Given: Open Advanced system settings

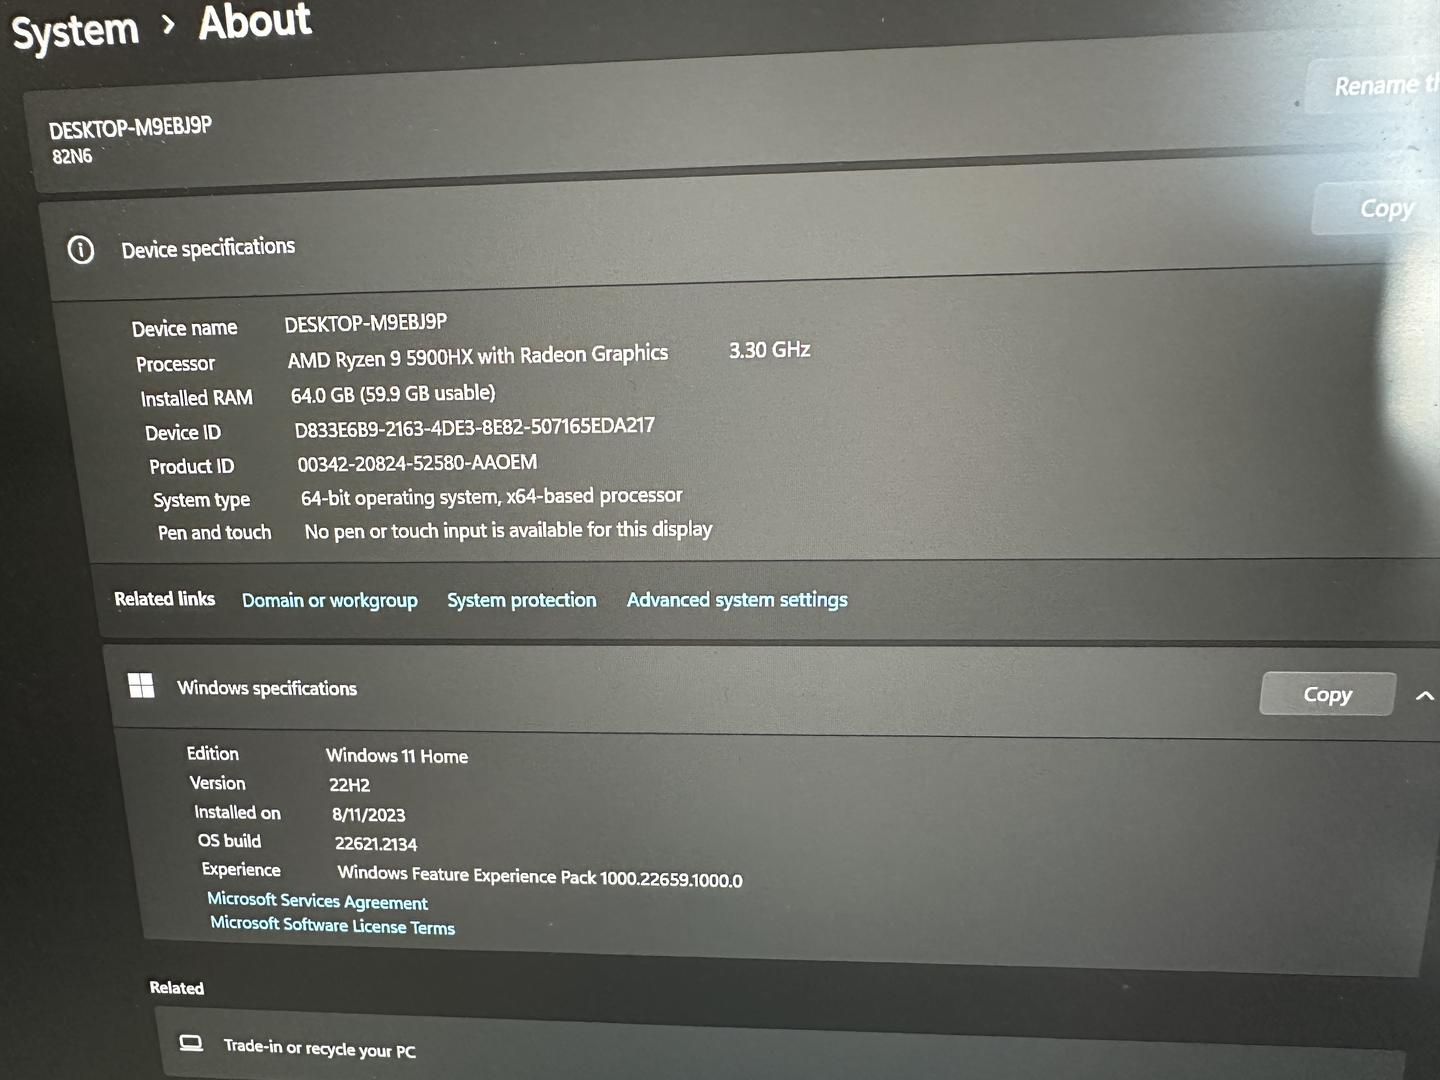Looking at the screenshot, I should (x=737, y=600).
